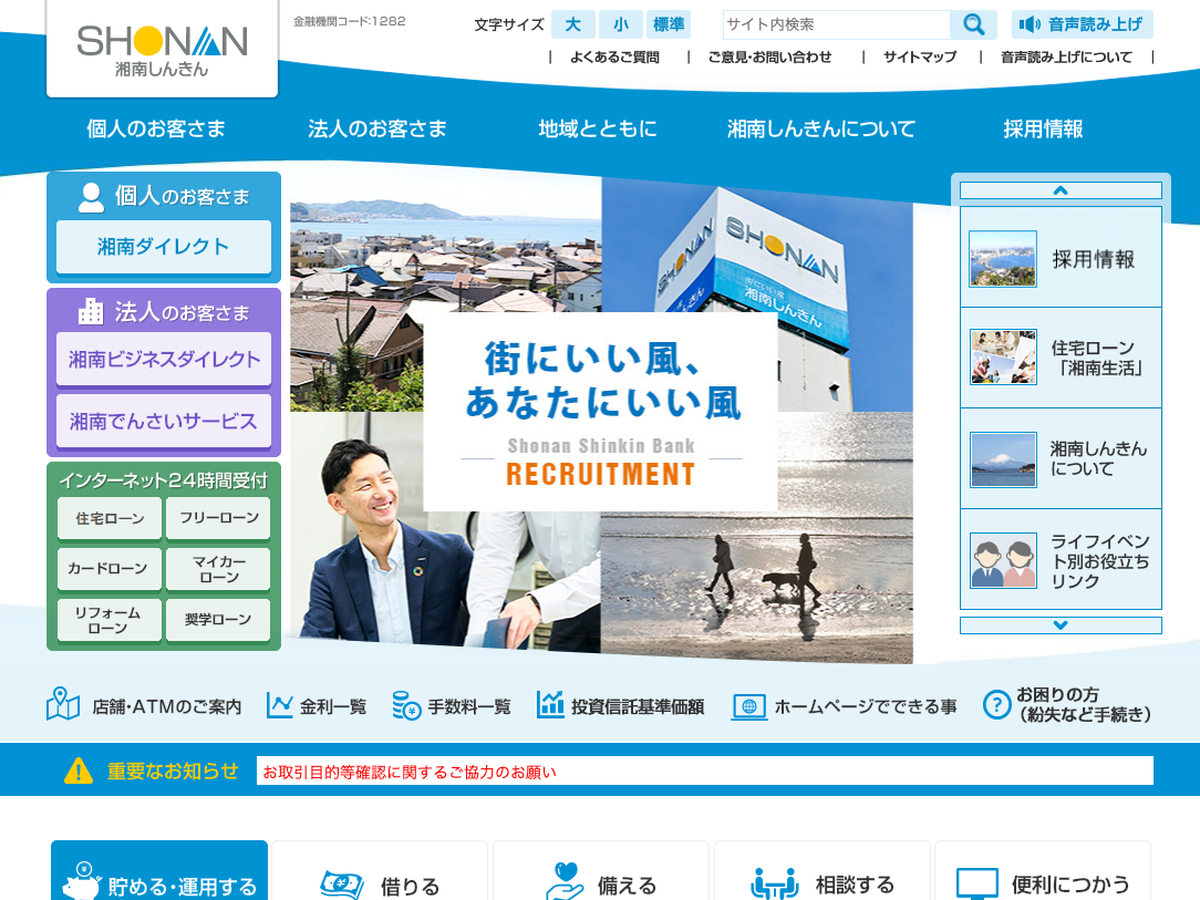The height and width of the screenshot is (900, 1200).
Task: Click the laptop globe homepage icon
Action: tap(749, 706)
